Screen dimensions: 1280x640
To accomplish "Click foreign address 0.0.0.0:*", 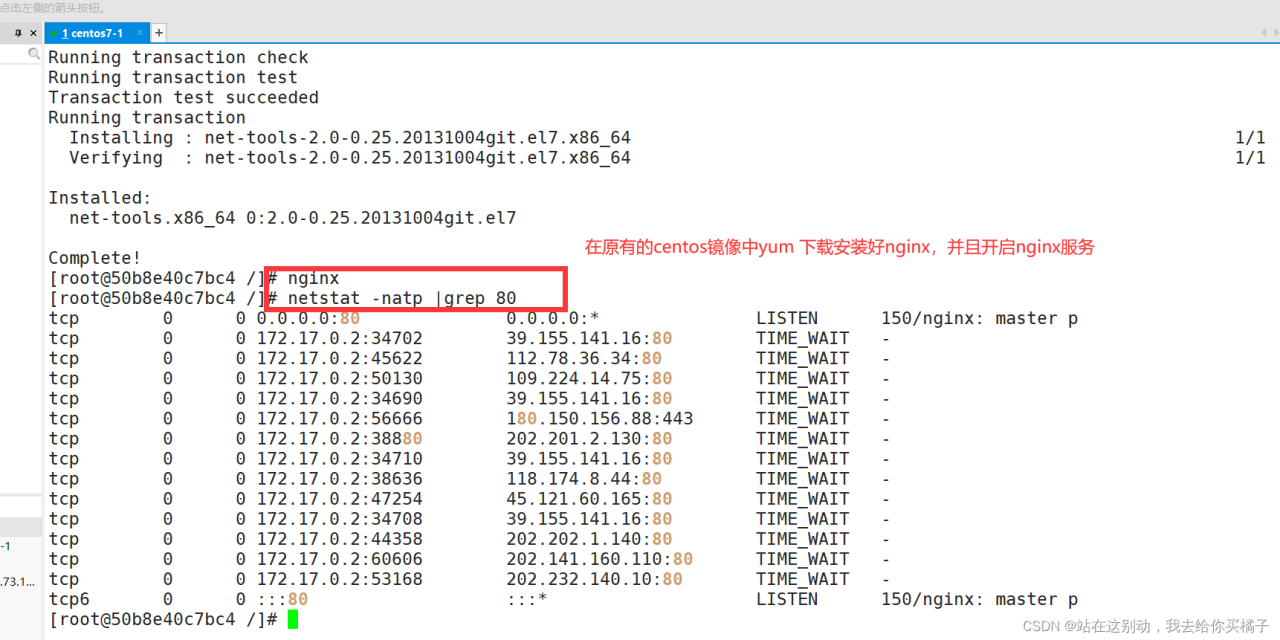I will 553,318.
